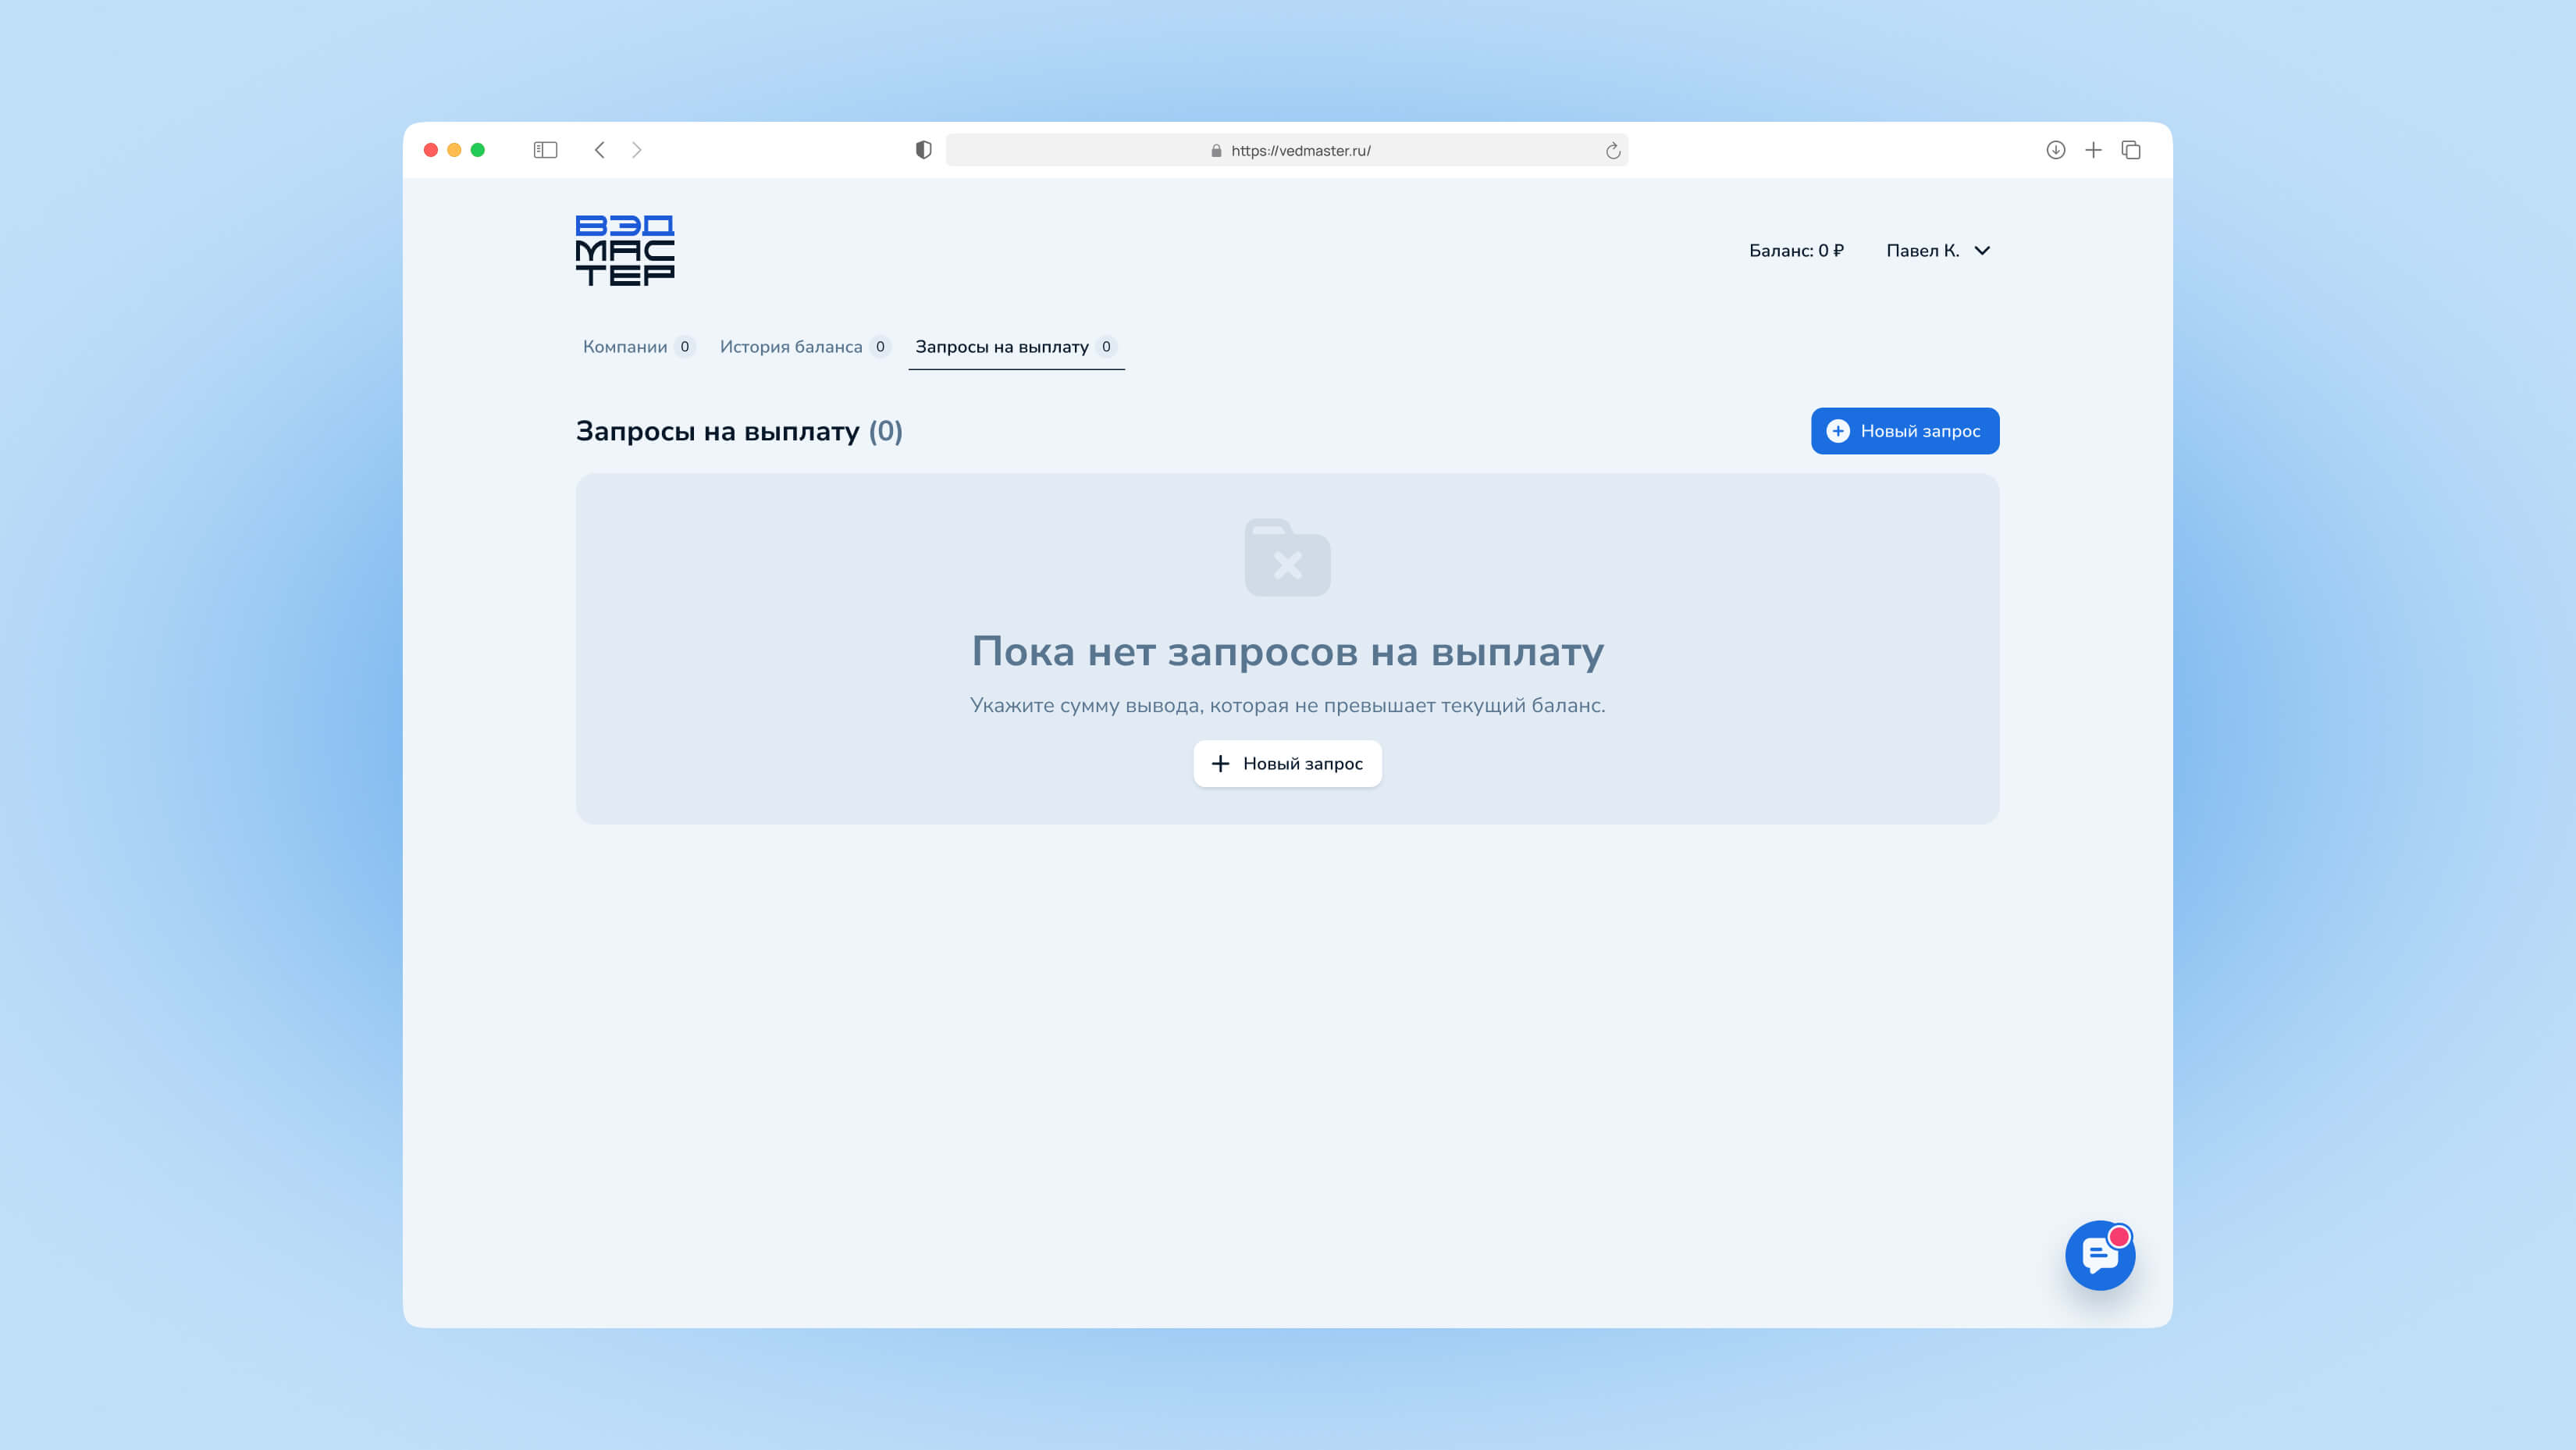This screenshot has width=2576, height=1450.
Task: Select the Запросы на выплату tab
Action: (1002, 347)
